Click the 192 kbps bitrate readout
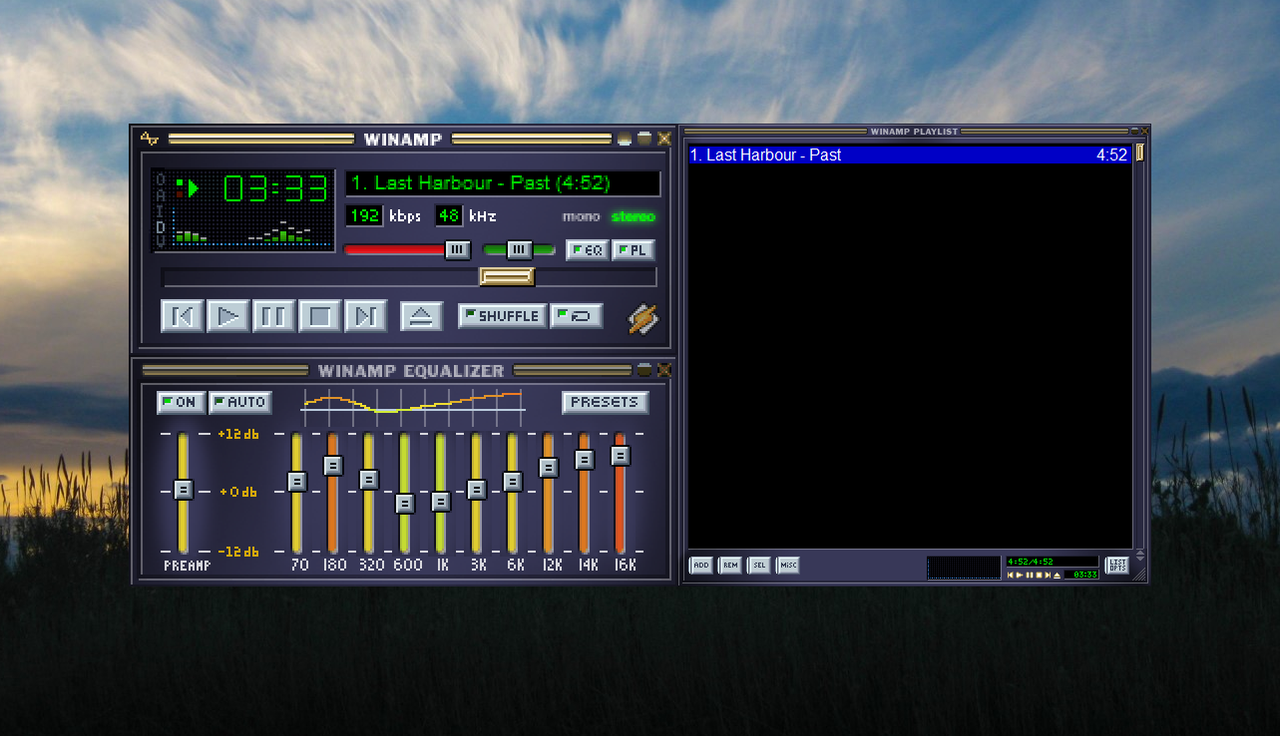The width and height of the screenshot is (1280, 736). (x=364, y=215)
